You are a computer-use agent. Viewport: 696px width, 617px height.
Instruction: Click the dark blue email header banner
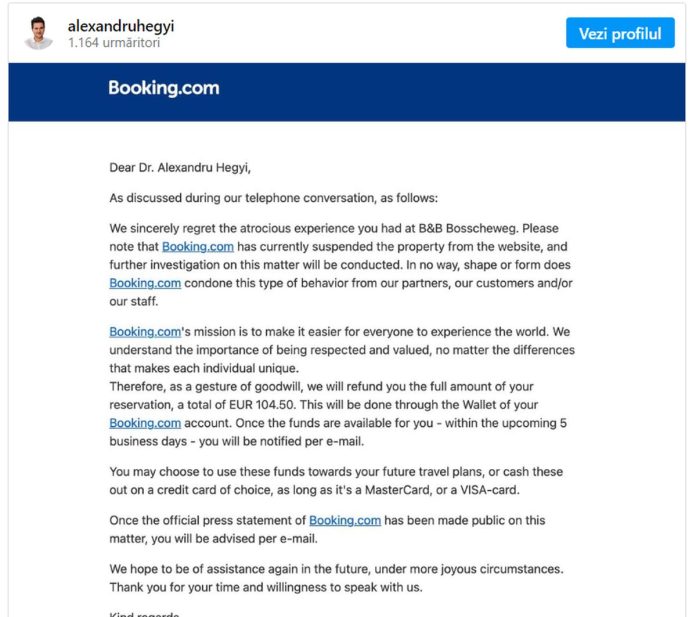(x=347, y=92)
